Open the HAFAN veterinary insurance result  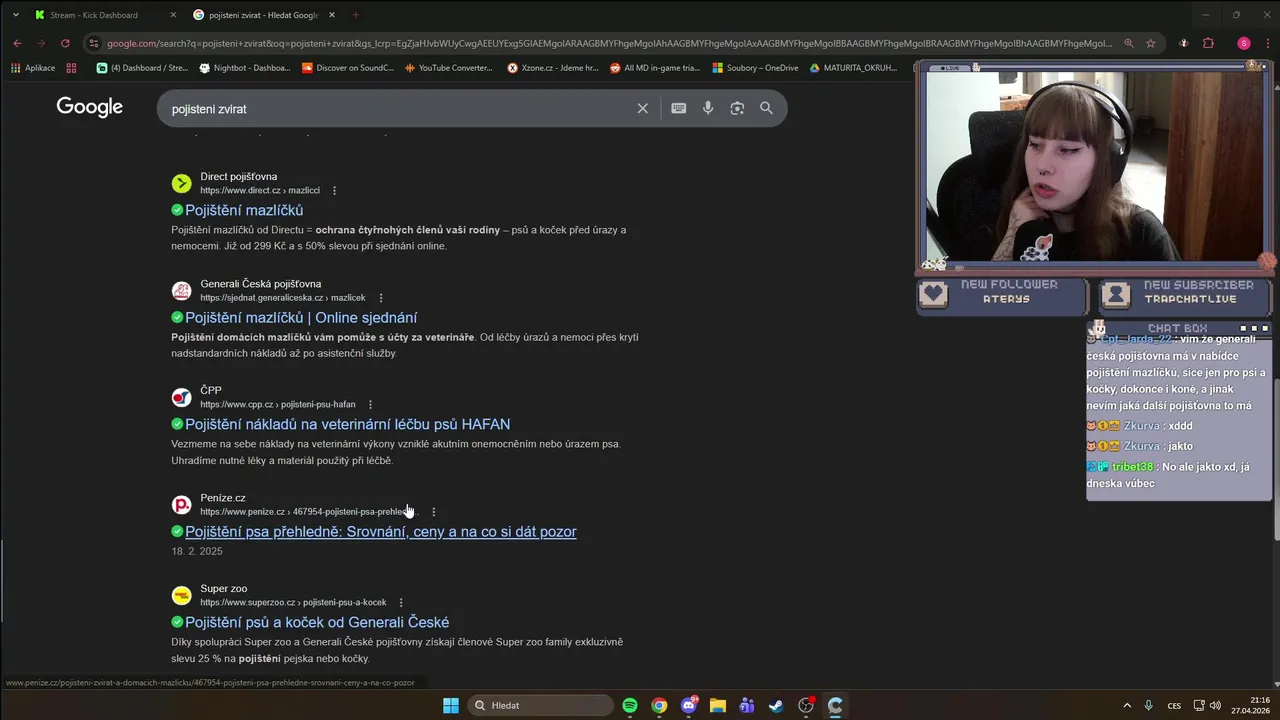(347, 424)
